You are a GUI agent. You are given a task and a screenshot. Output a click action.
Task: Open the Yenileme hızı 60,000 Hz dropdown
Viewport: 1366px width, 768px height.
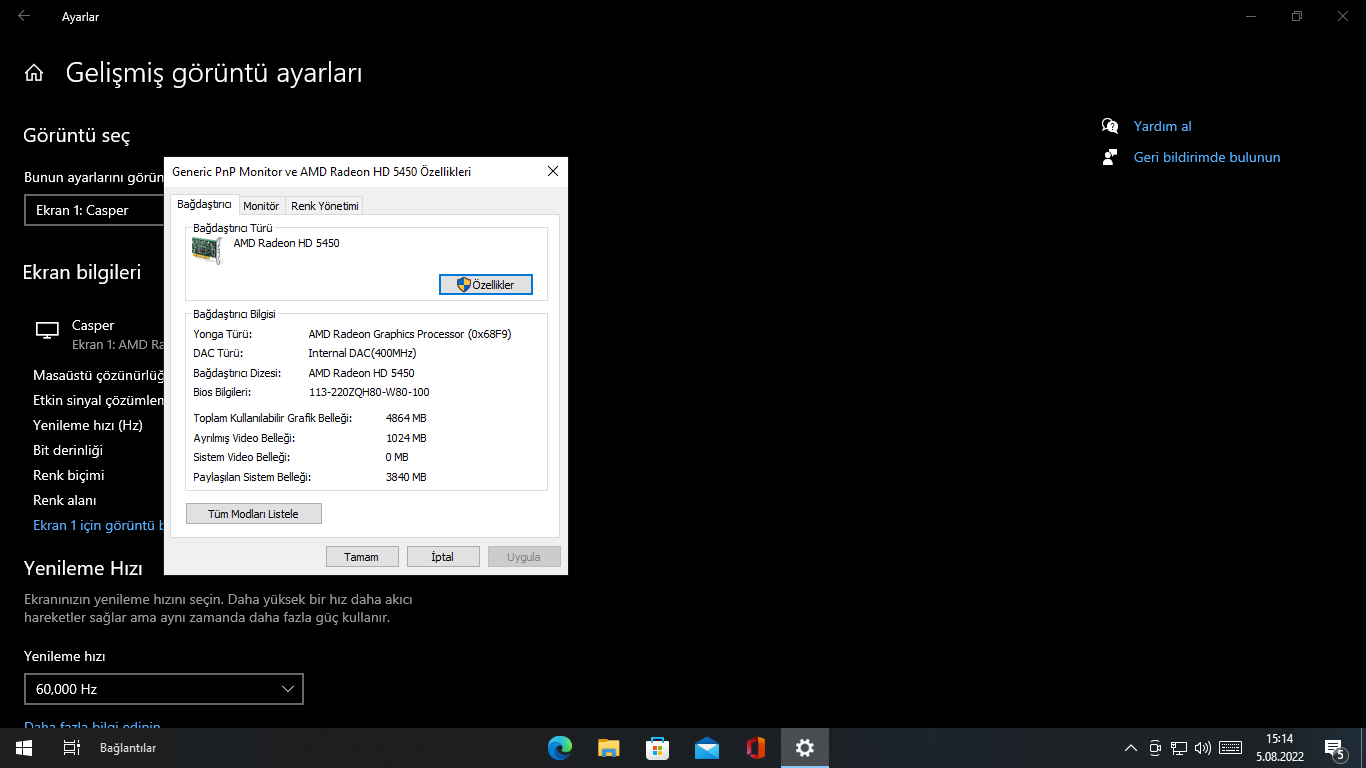click(x=164, y=689)
